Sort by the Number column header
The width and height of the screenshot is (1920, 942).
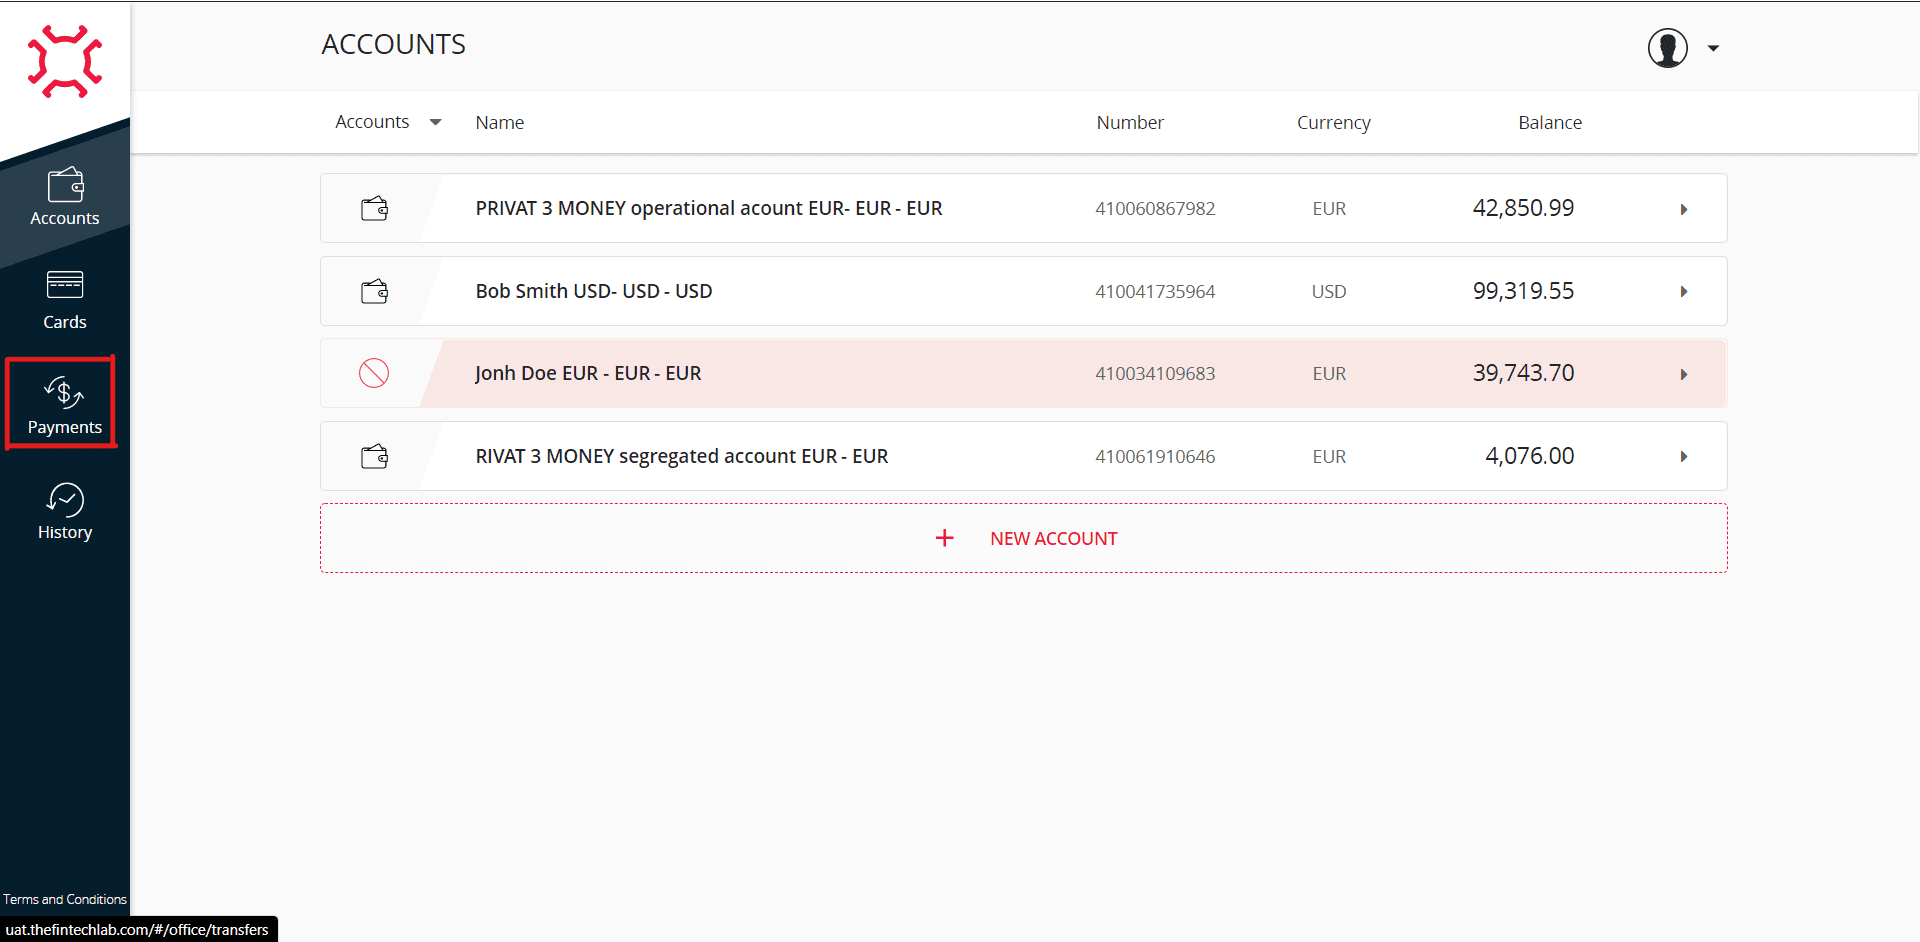[1130, 122]
